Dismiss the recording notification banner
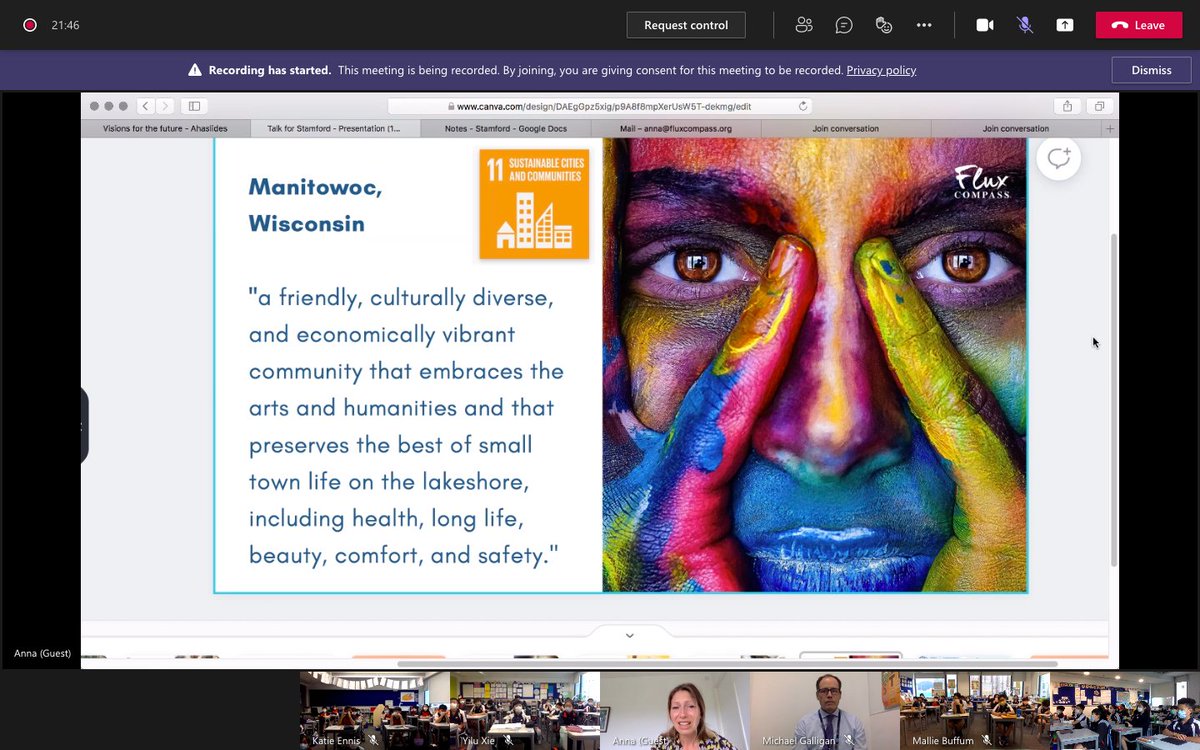 click(1151, 70)
